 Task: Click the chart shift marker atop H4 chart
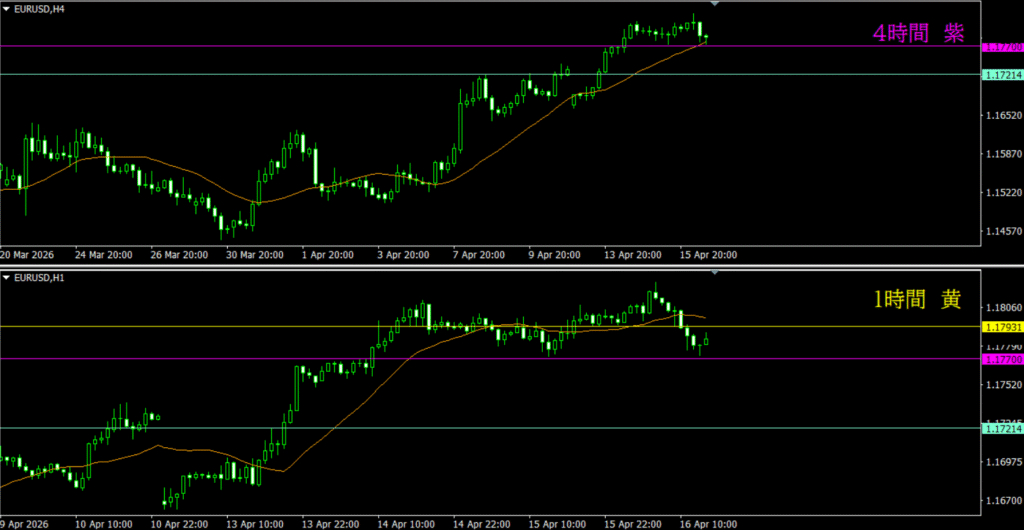[x=713, y=4]
